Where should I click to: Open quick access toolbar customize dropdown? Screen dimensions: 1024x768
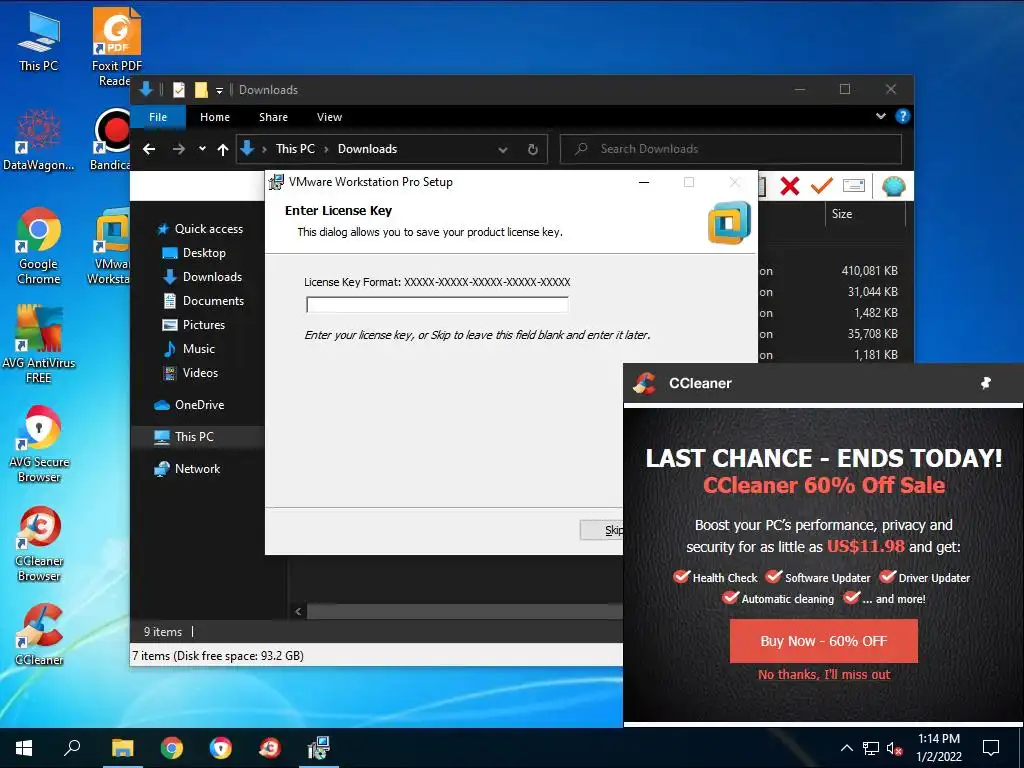pyautogui.click(x=219, y=90)
